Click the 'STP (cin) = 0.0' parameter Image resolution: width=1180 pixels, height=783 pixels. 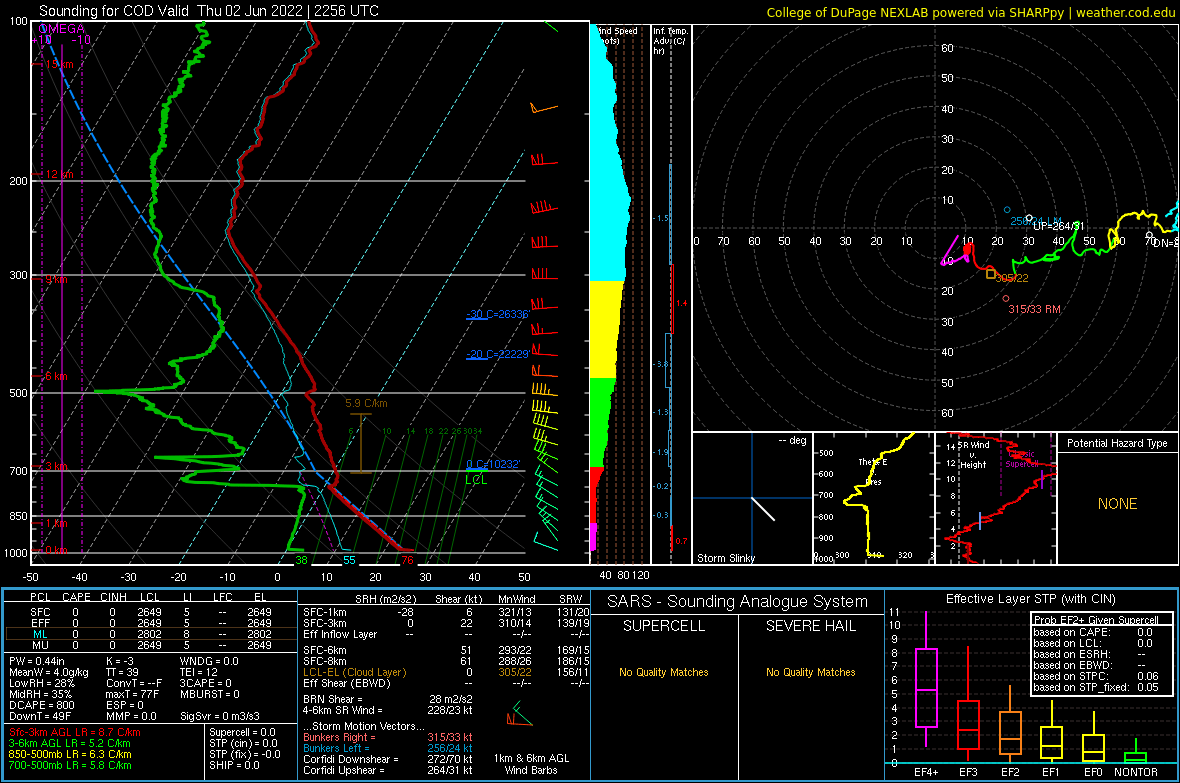[243, 743]
